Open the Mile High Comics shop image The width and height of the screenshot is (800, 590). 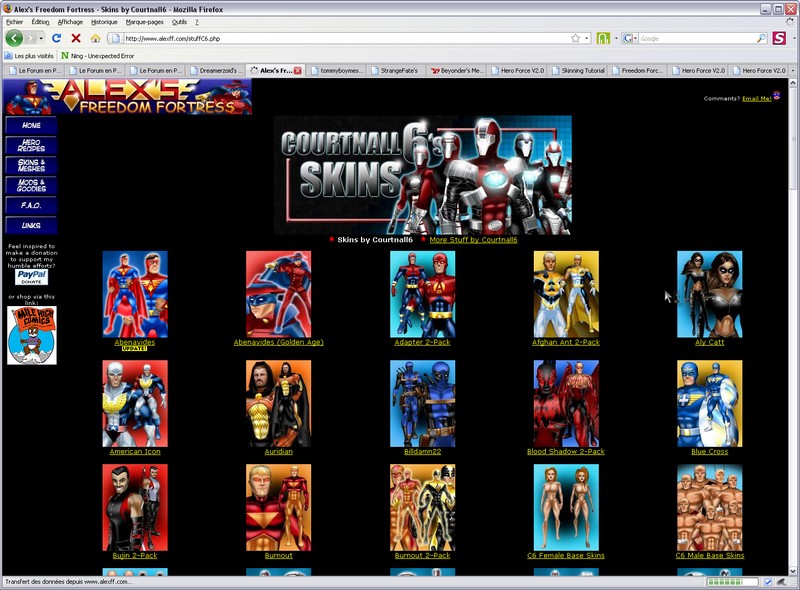[x=32, y=335]
